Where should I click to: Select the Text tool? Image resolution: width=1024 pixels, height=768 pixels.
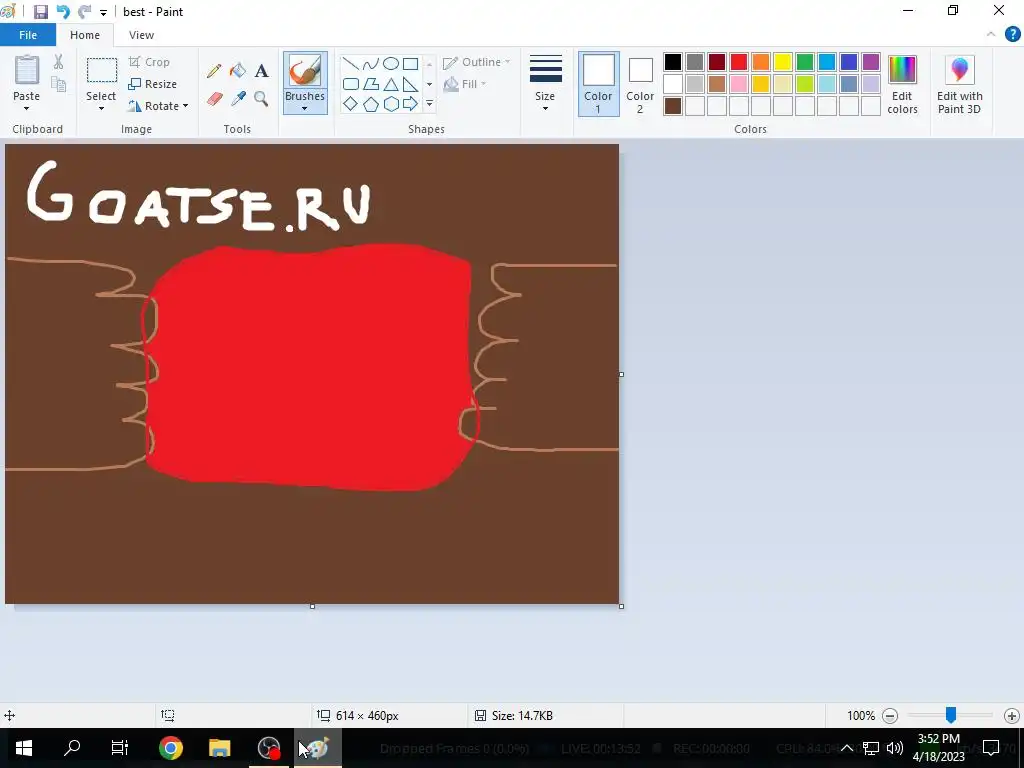(x=261, y=71)
